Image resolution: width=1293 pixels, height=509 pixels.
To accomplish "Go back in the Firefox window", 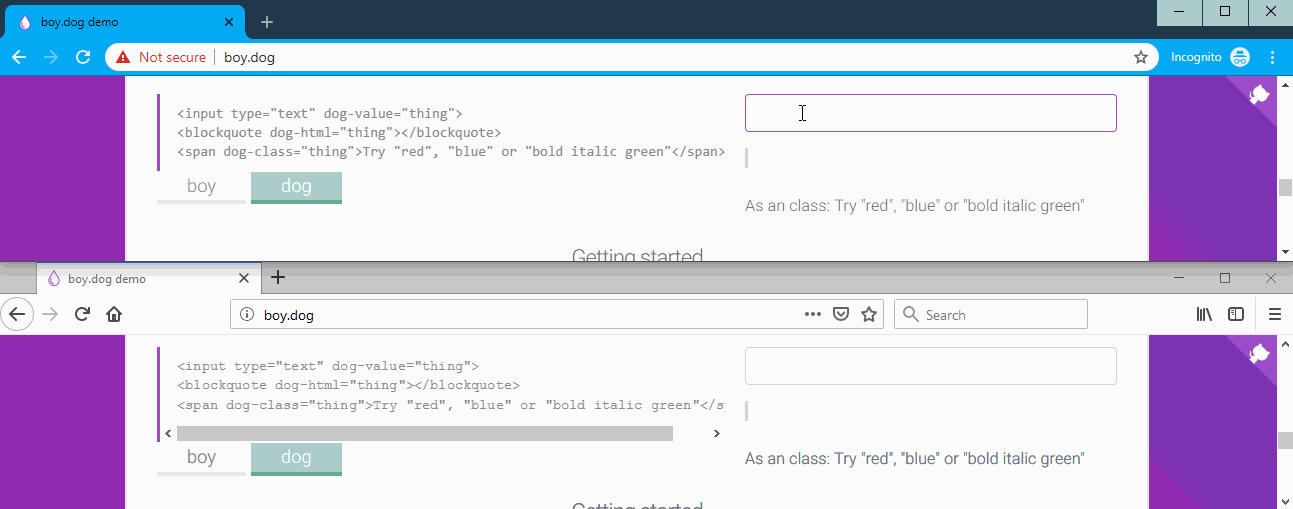I will 17,314.
